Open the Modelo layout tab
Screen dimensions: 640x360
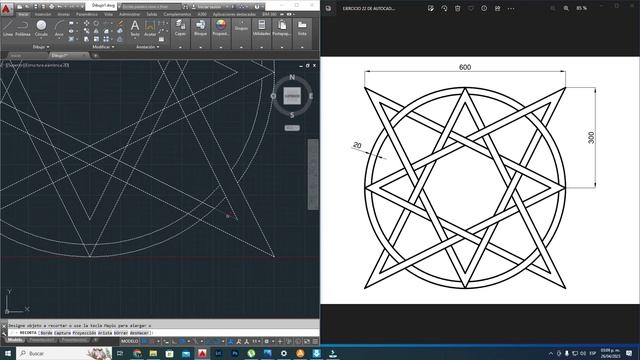click(x=15, y=340)
